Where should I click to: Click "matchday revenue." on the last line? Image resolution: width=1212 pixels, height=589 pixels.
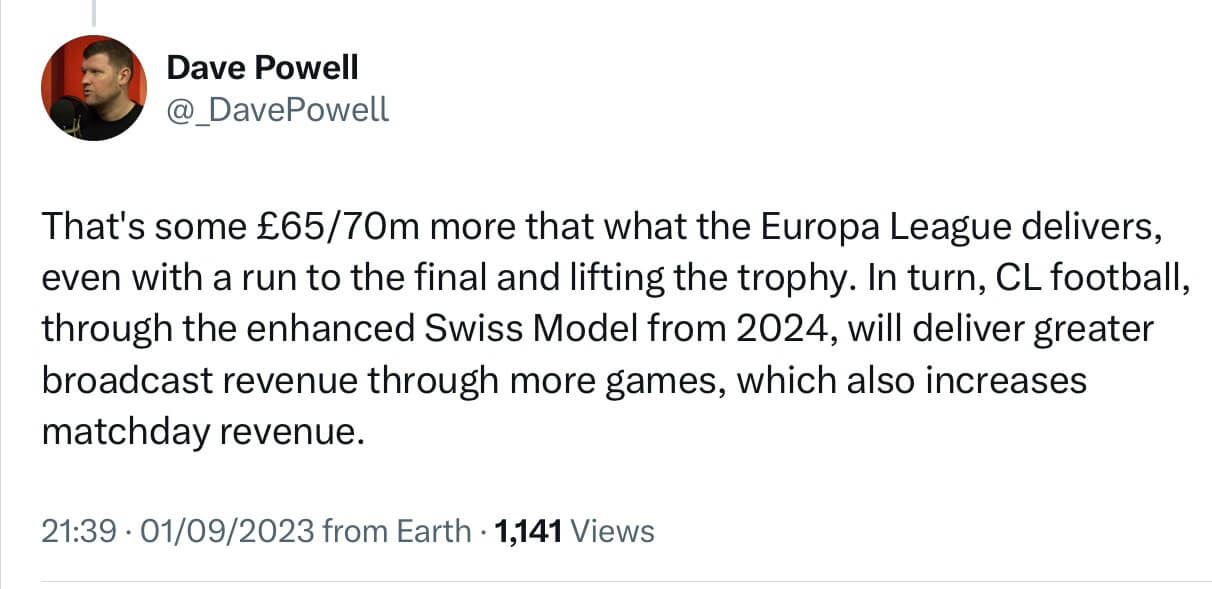point(198,431)
